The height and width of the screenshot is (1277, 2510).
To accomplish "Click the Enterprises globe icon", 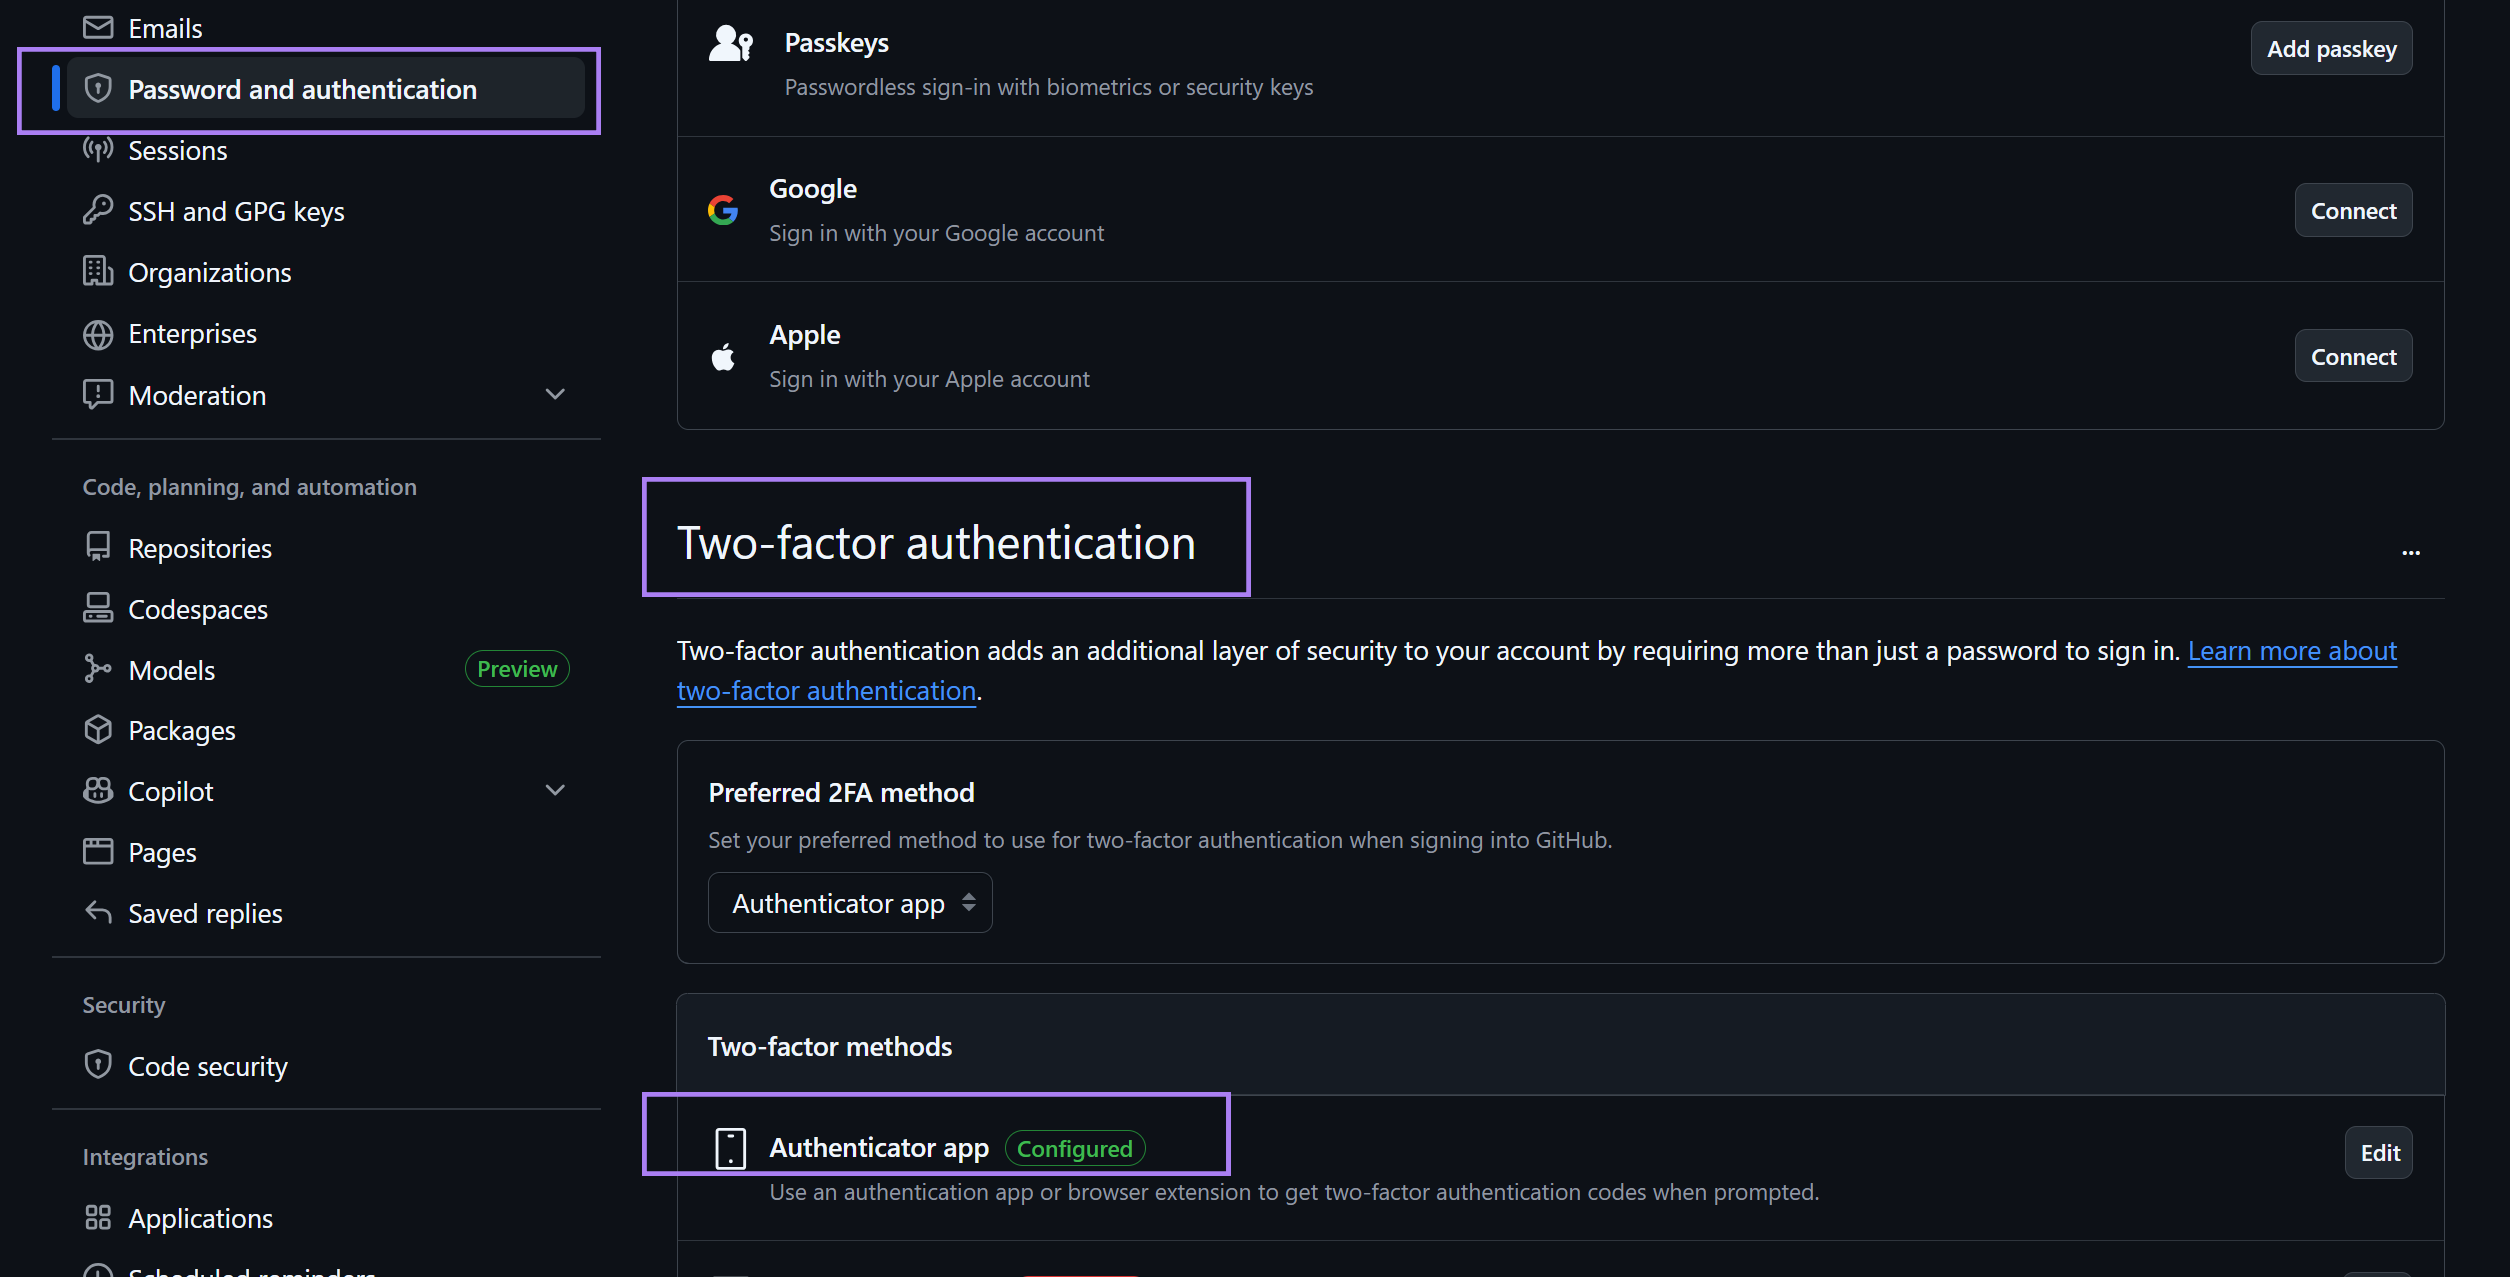I will coord(97,334).
